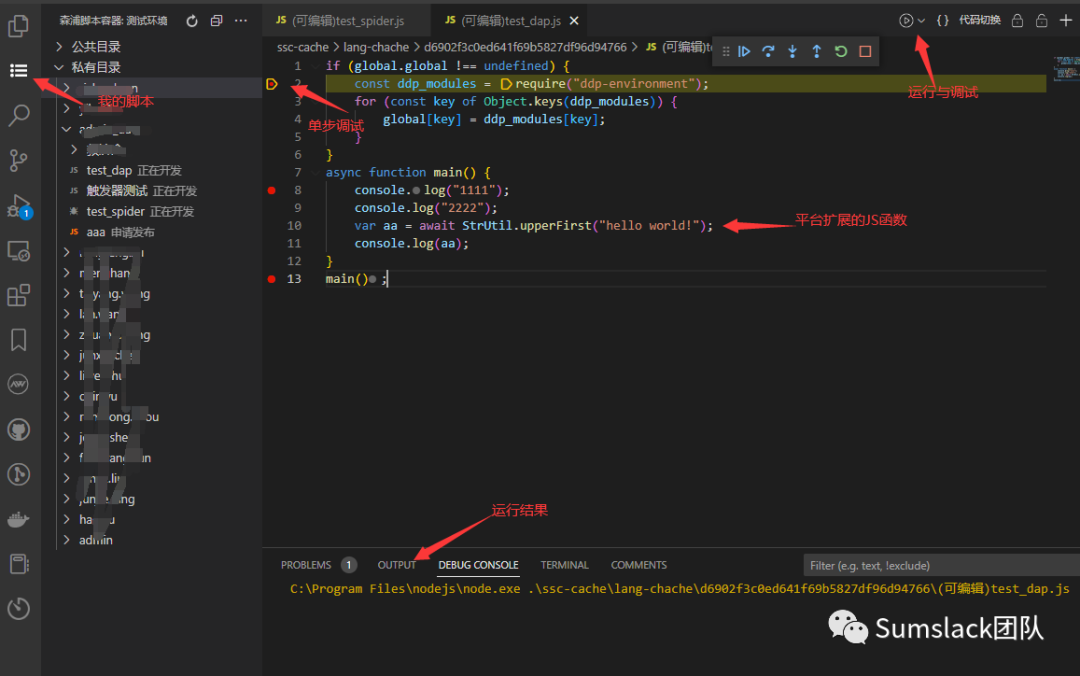Continue debugging from debug toolbar

point(744,51)
